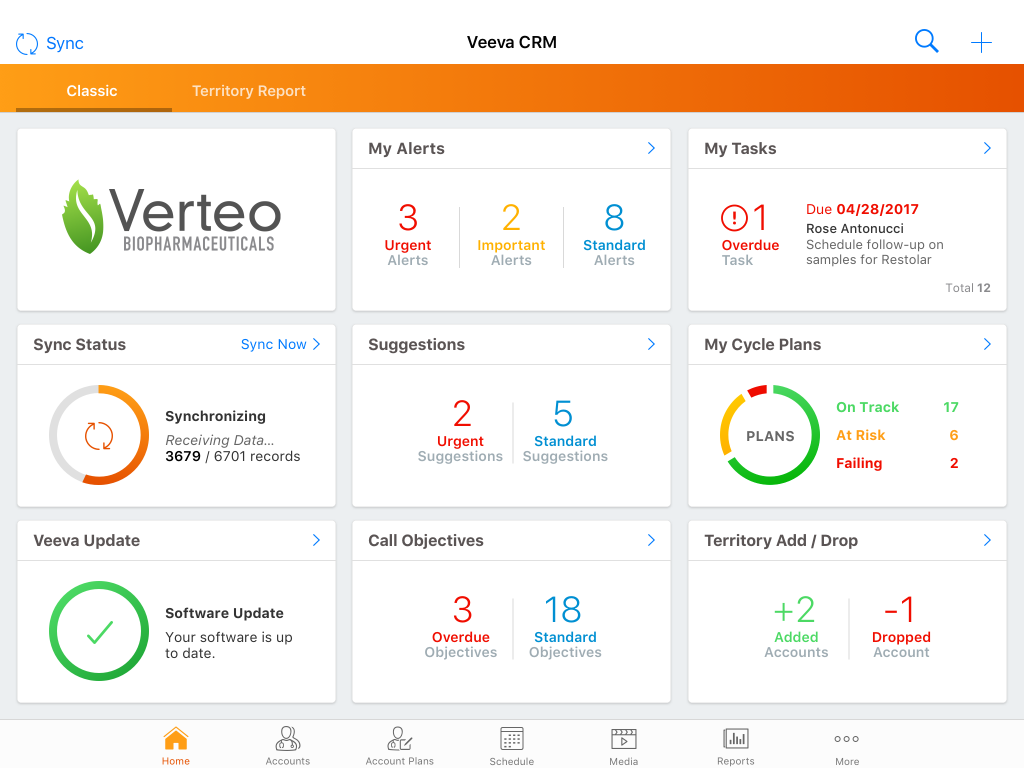1024x768 pixels.
Task: Tap the sync progress ring
Action: click(99, 435)
